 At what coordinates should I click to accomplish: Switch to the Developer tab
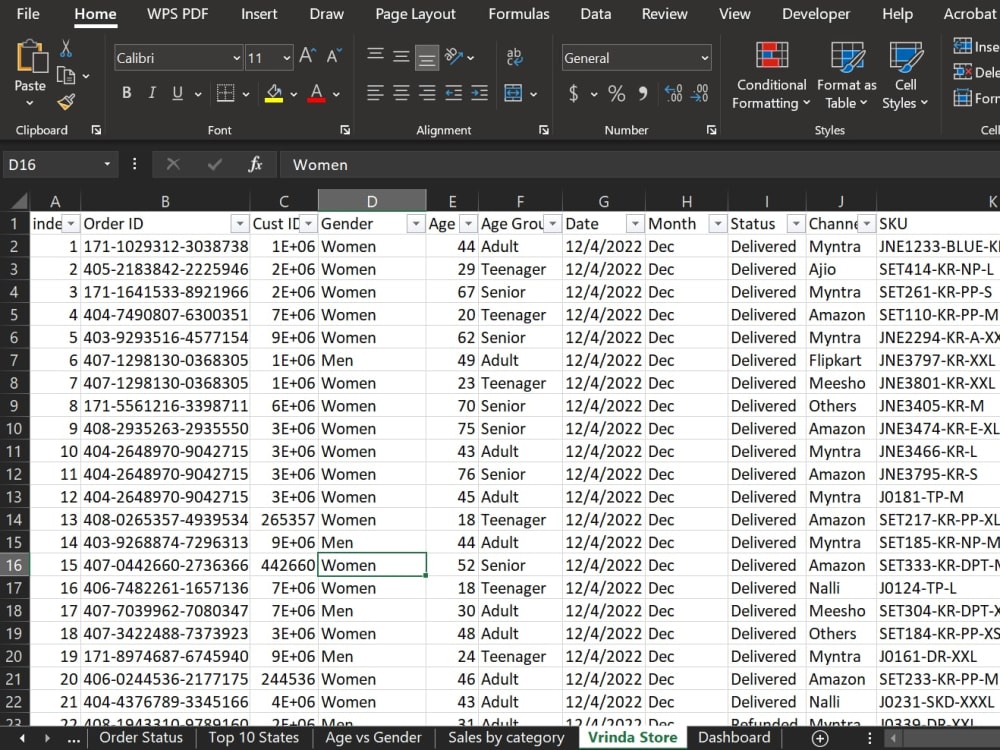[x=816, y=14]
